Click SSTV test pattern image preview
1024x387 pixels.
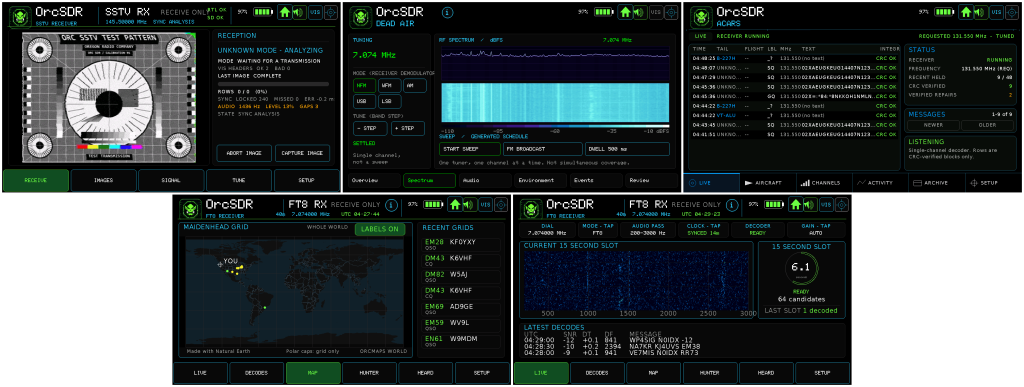[109, 98]
